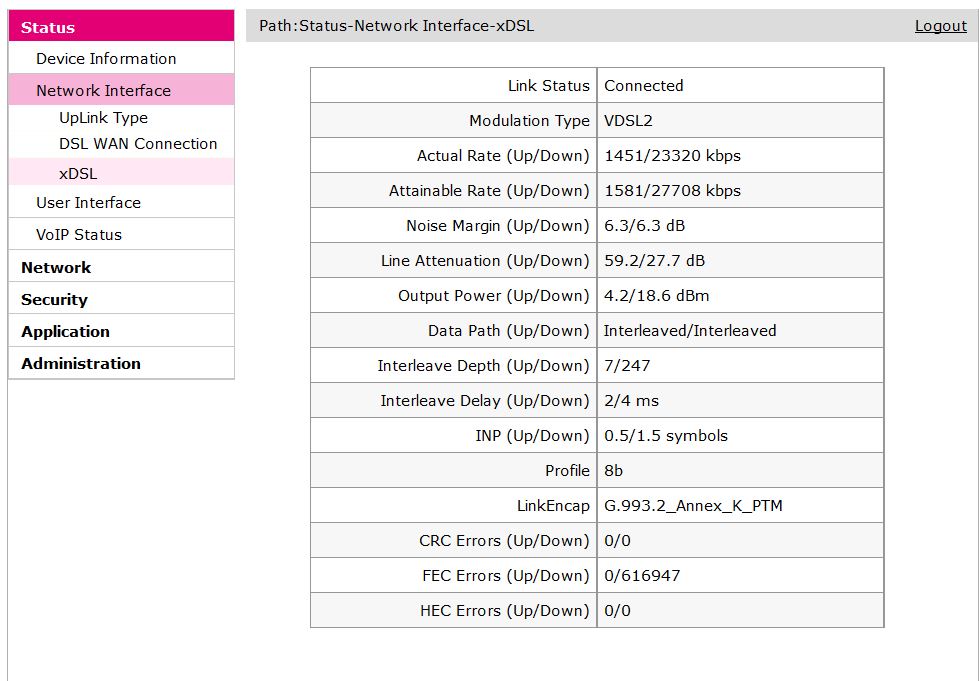Click the LinkEncap G.993.2_Annex_K_PTM value
This screenshot has width=979, height=681.
693,506
